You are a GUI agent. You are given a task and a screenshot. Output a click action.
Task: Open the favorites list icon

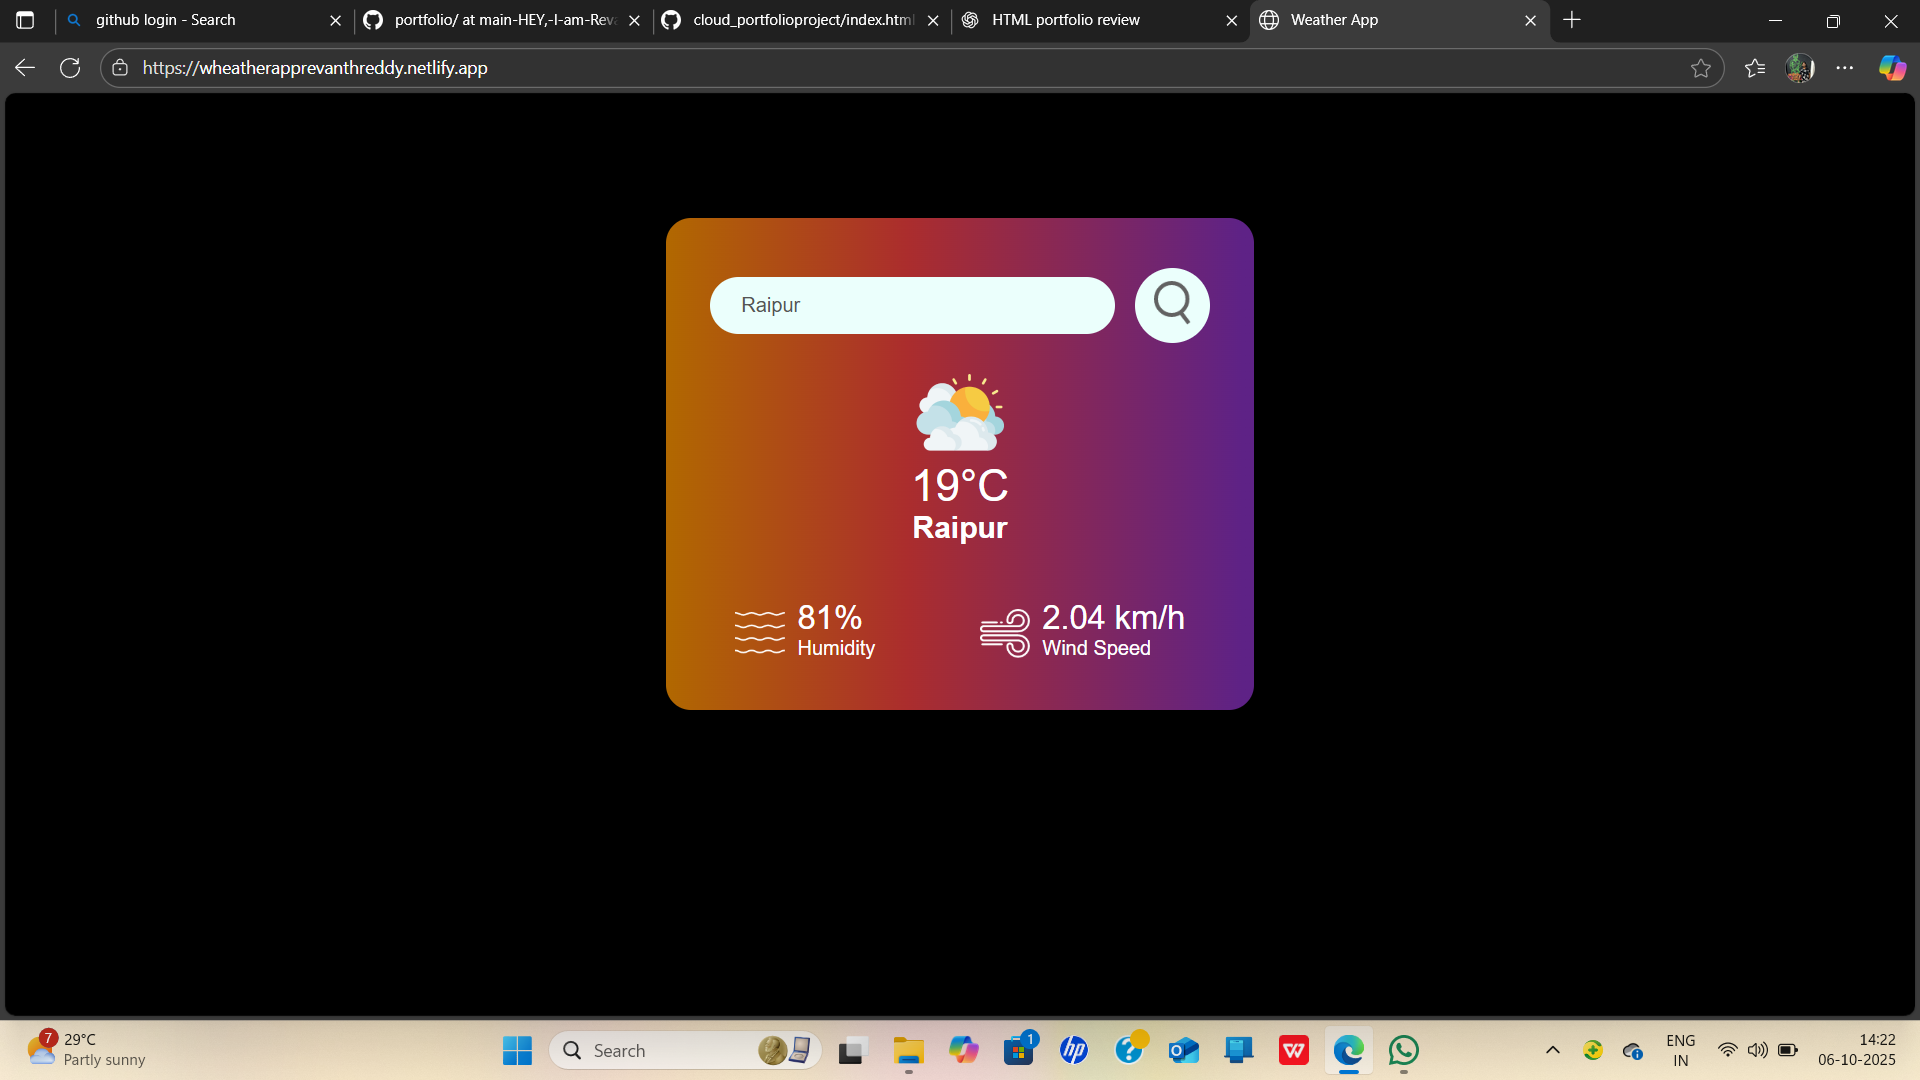tap(1755, 68)
